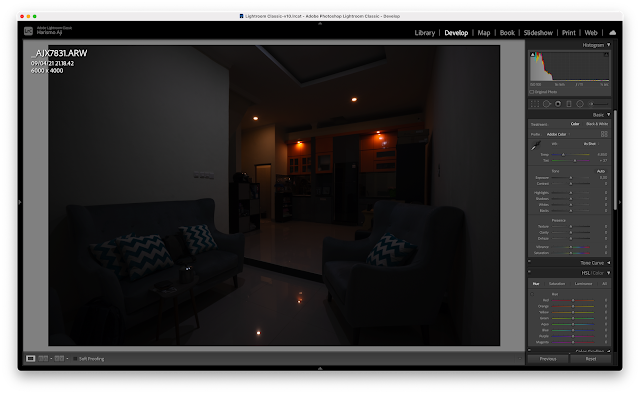
Task: Click the right panel vertical scrollbar
Action: (x=615, y=159)
